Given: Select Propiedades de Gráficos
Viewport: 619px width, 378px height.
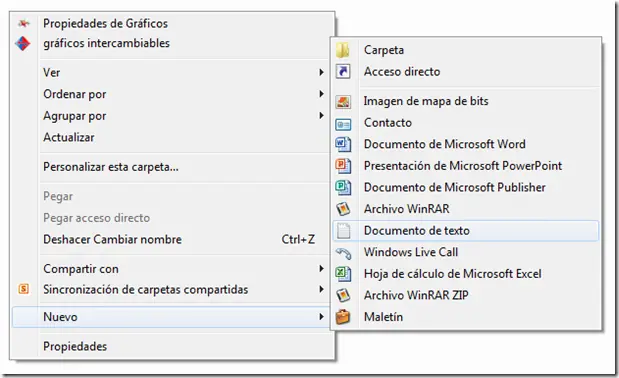Looking at the screenshot, I should click(x=105, y=24).
